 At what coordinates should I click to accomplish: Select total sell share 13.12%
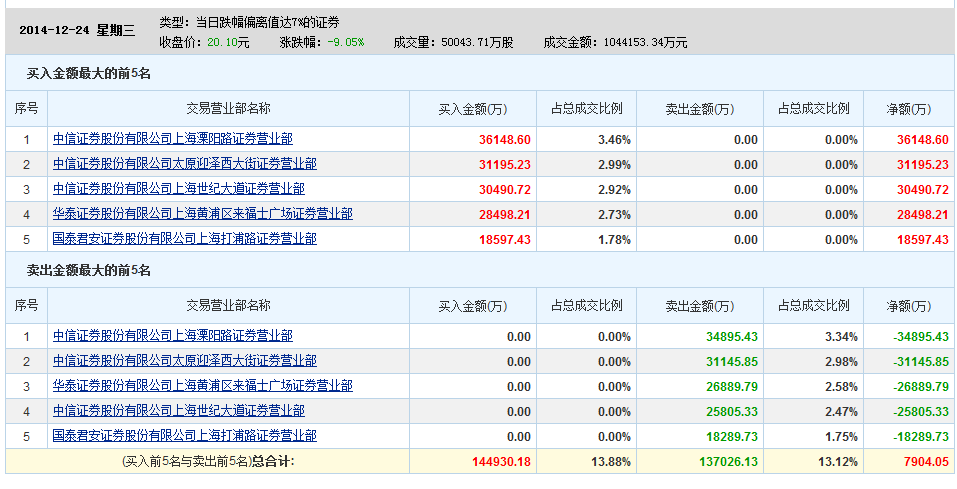coord(838,462)
